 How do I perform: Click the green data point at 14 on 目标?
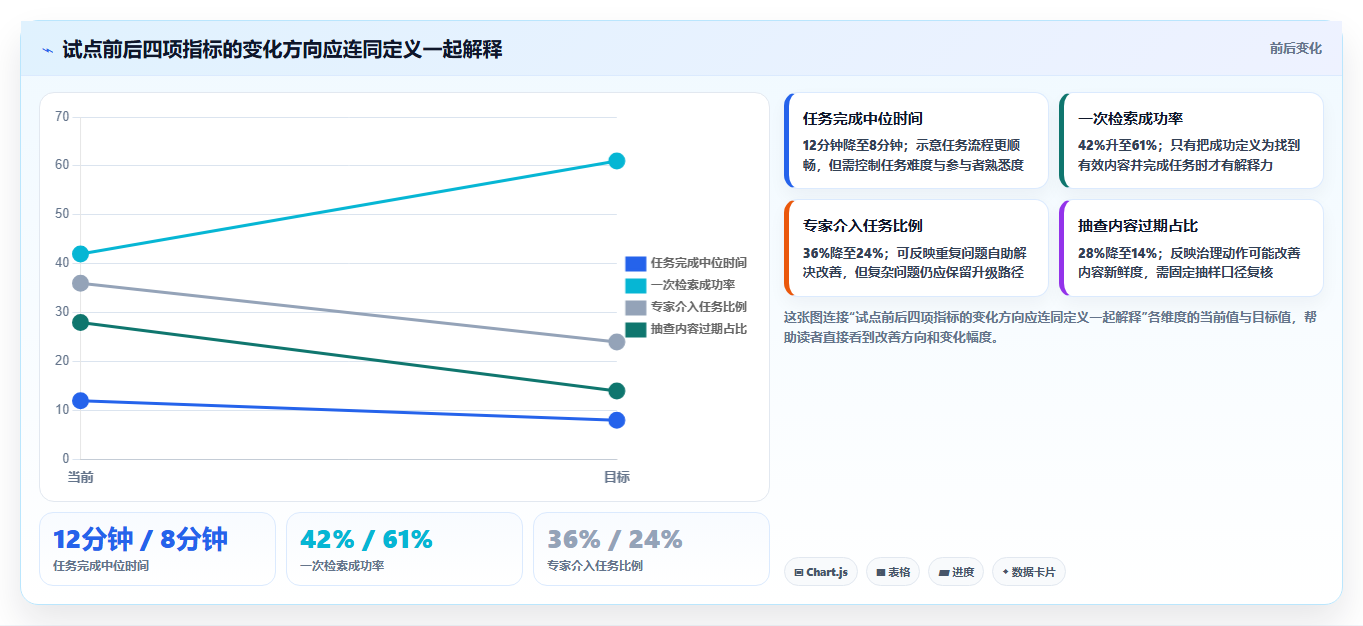[x=617, y=391]
